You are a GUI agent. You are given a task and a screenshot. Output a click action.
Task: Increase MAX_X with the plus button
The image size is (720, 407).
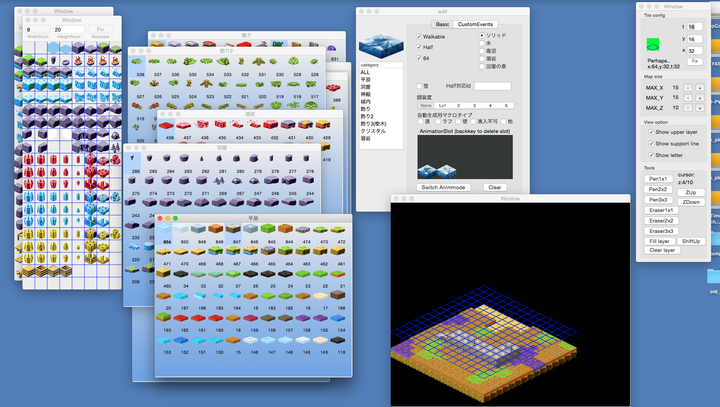coord(700,88)
